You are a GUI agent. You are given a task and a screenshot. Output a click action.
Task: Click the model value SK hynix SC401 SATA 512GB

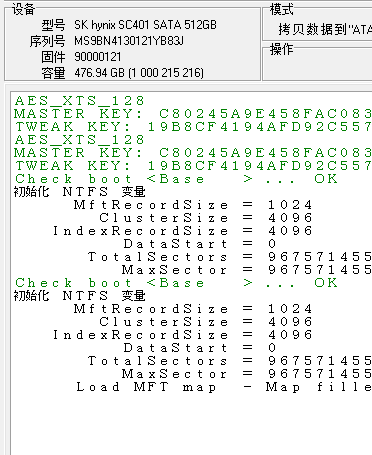pyautogui.click(x=145, y=25)
